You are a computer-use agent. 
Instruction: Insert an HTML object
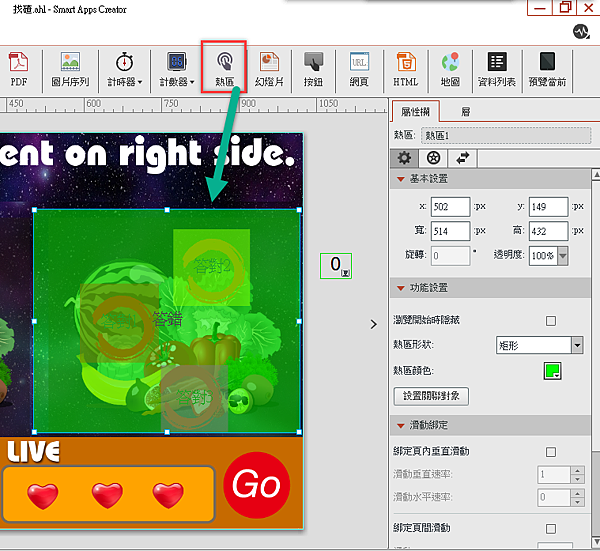tap(406, 69)
